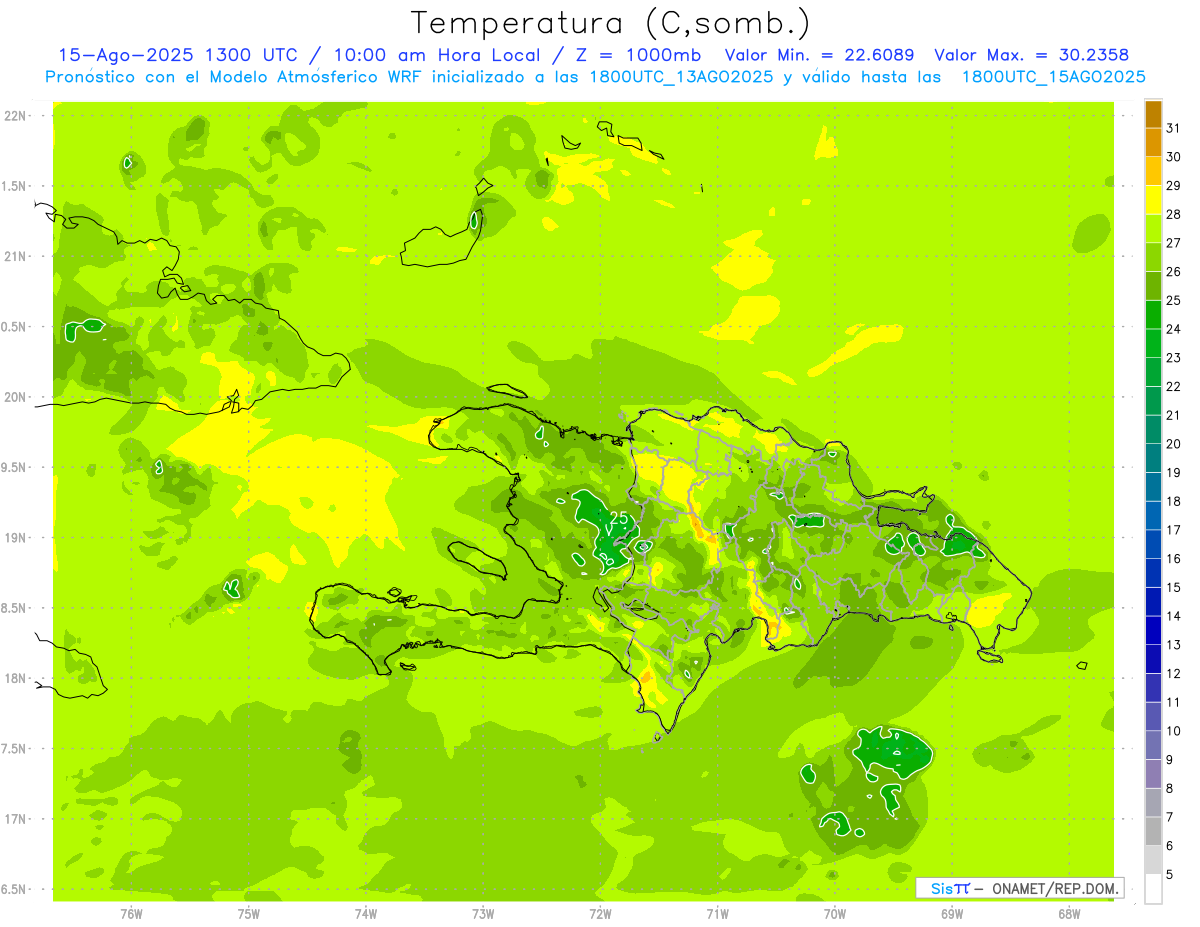Click the '70W' longitude label
The image size is (1200, 927).
click(835, 913)
